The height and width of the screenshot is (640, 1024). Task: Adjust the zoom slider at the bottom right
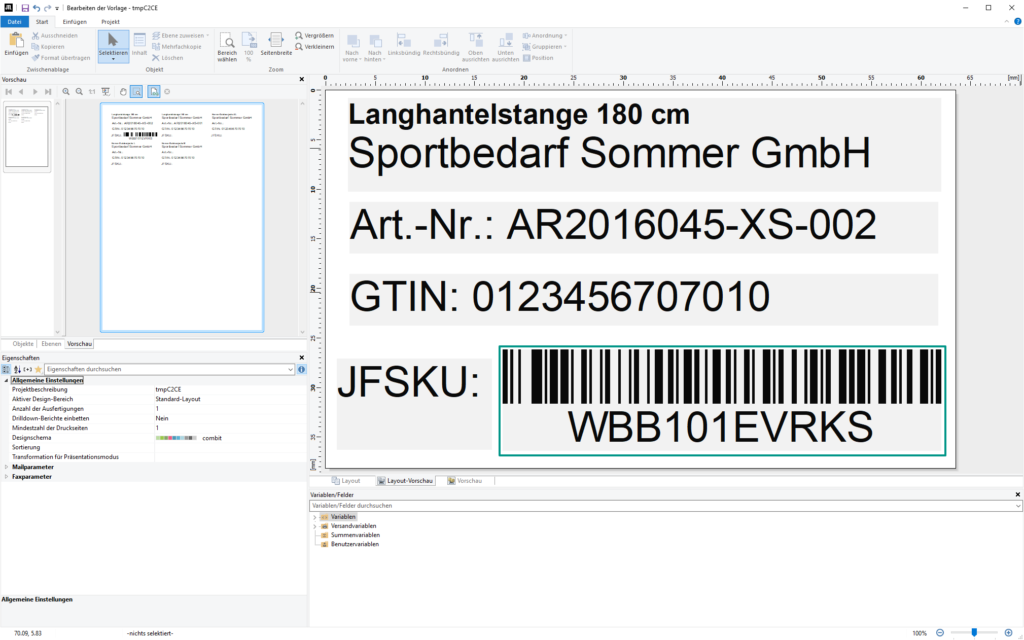pyautogui.click(x=972, y=633)
